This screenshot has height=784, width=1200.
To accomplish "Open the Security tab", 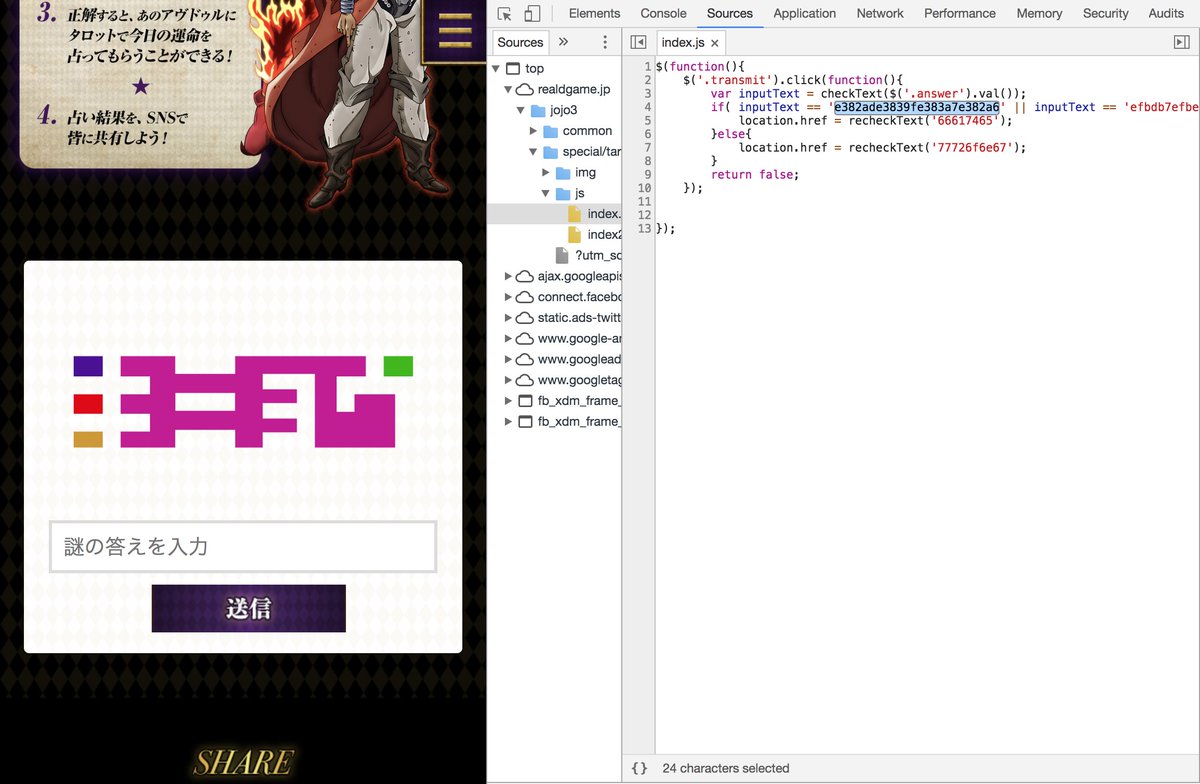I will point(1105,13).
